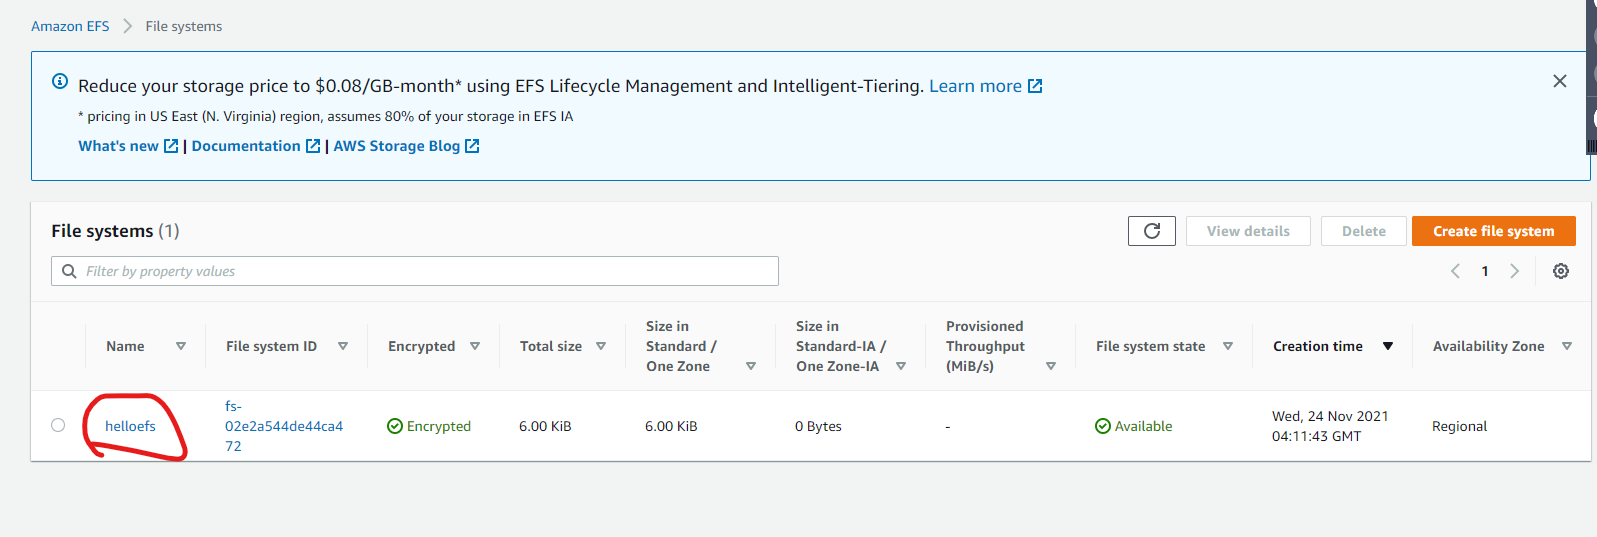Click the green Available status check icon
Viewport: 1597px width, 537px height.
pos(1103,426)
